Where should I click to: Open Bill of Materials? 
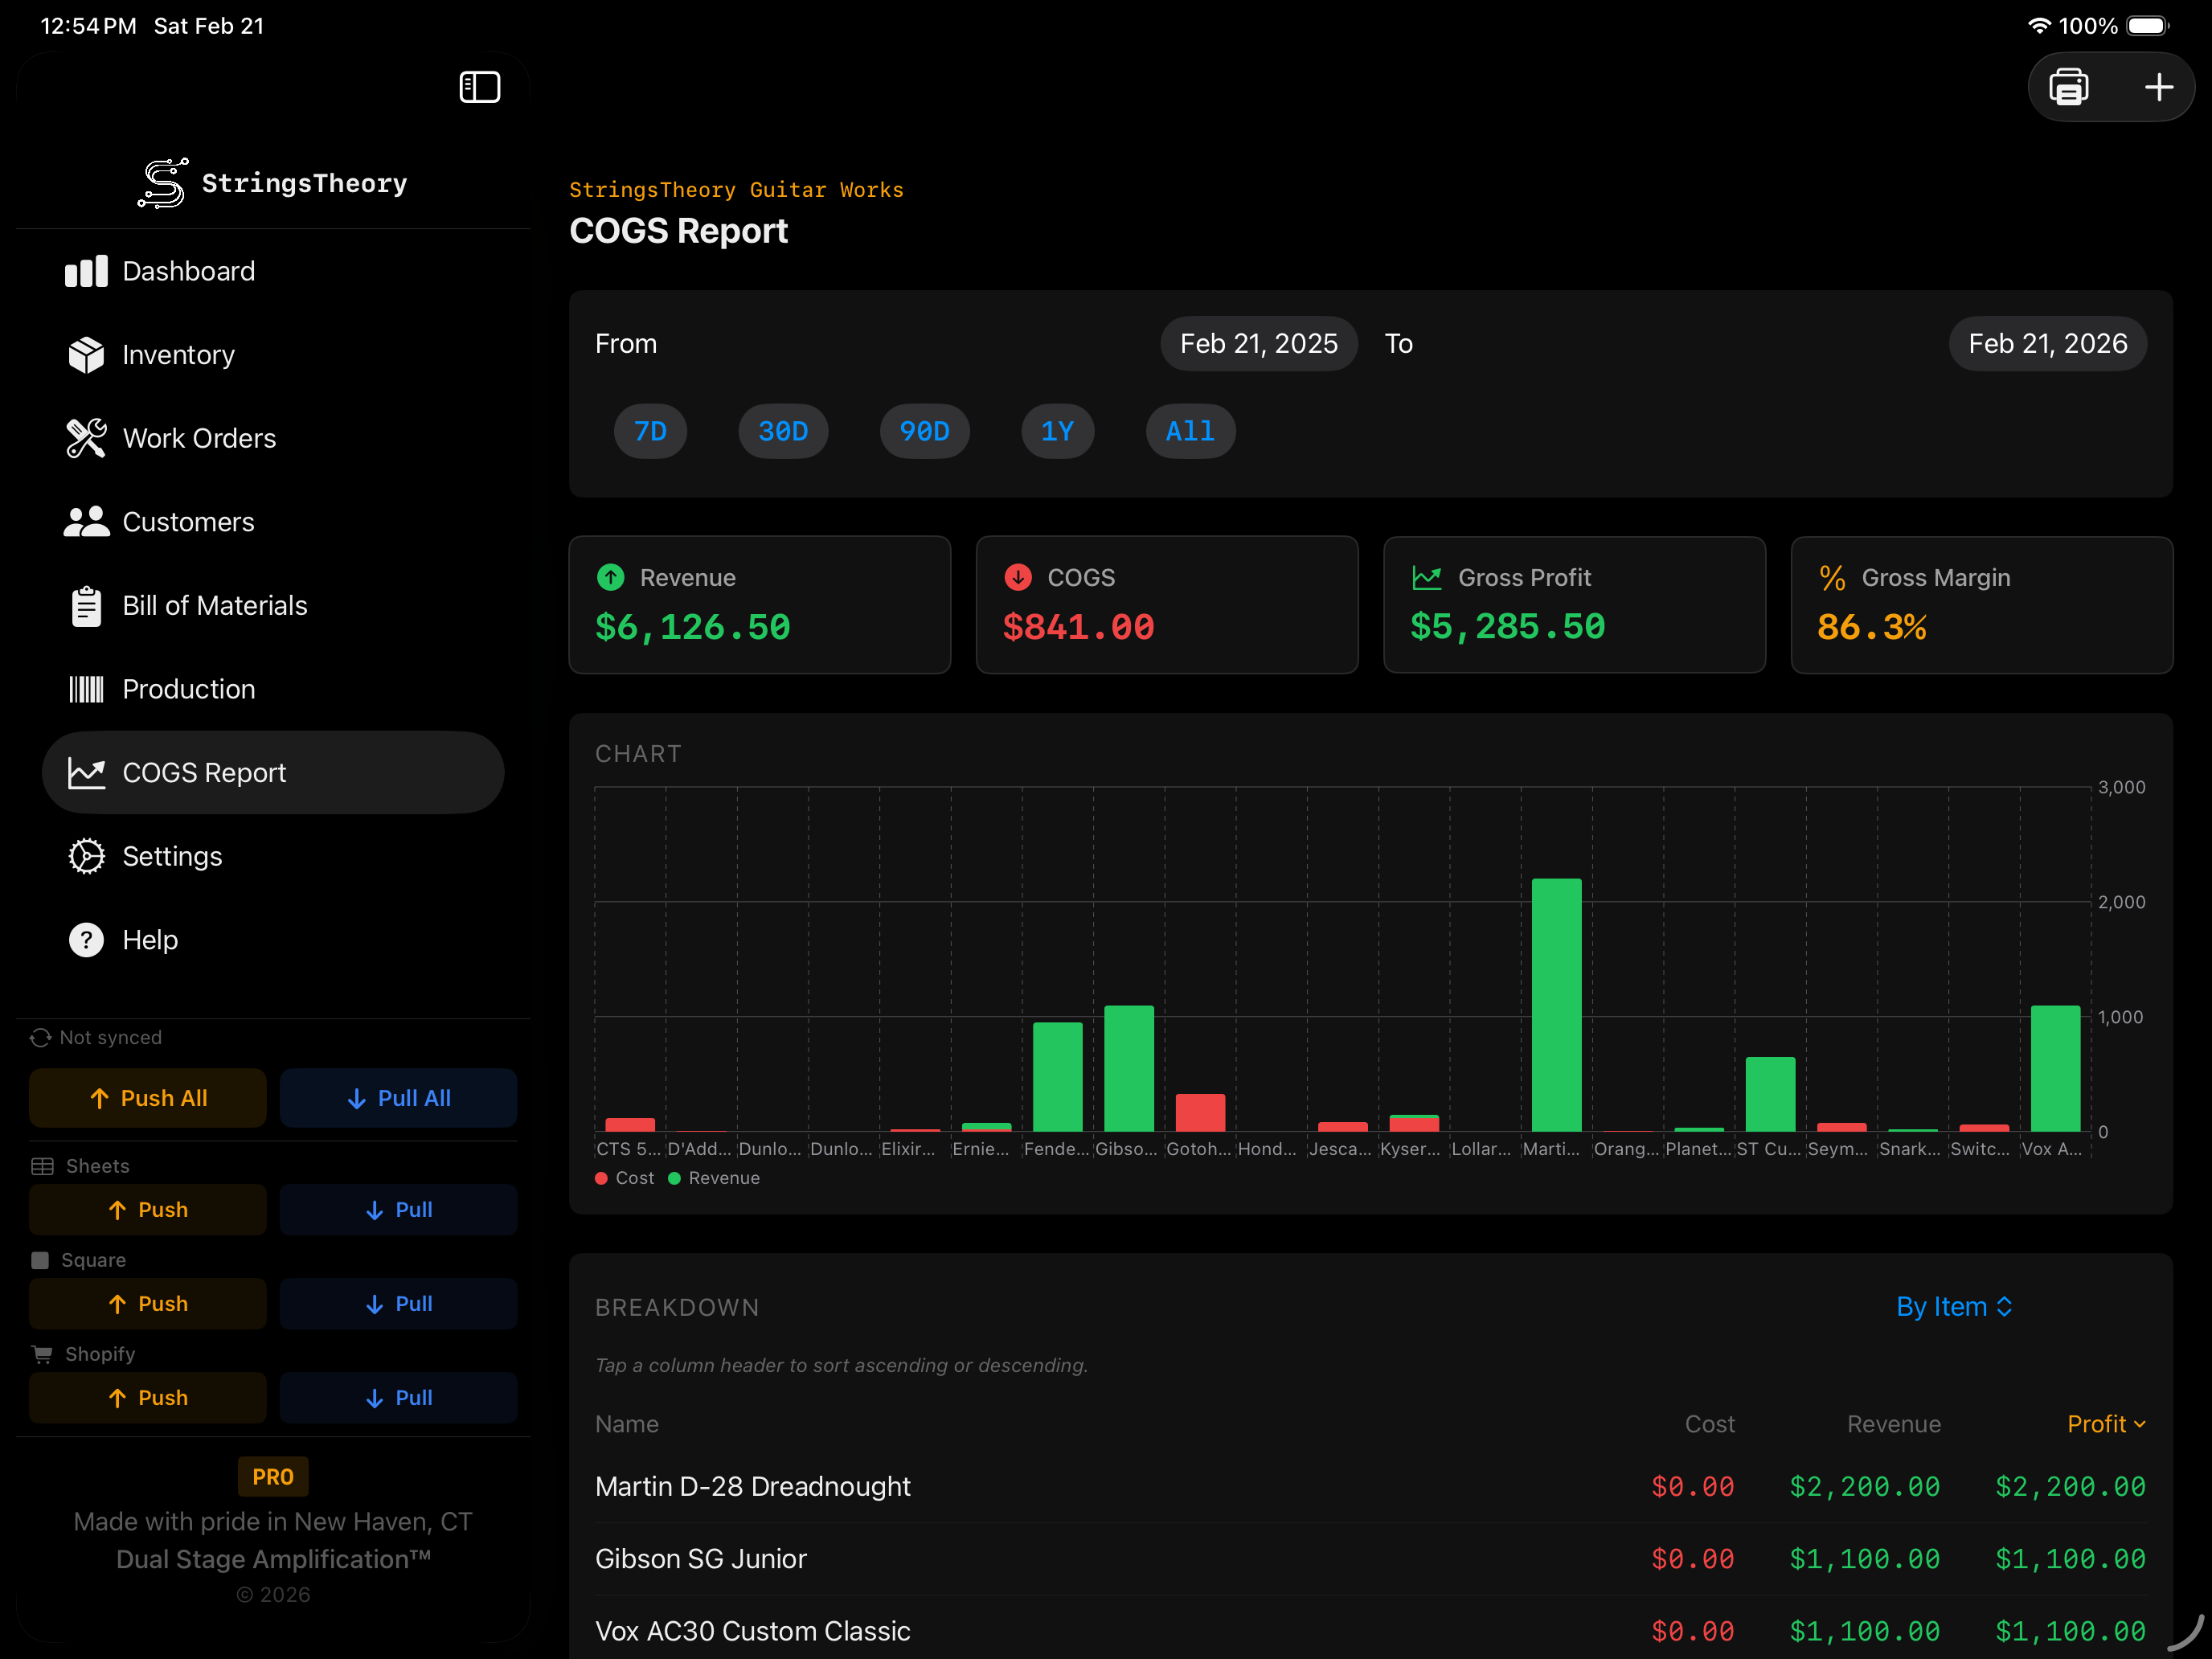(214, 605)
